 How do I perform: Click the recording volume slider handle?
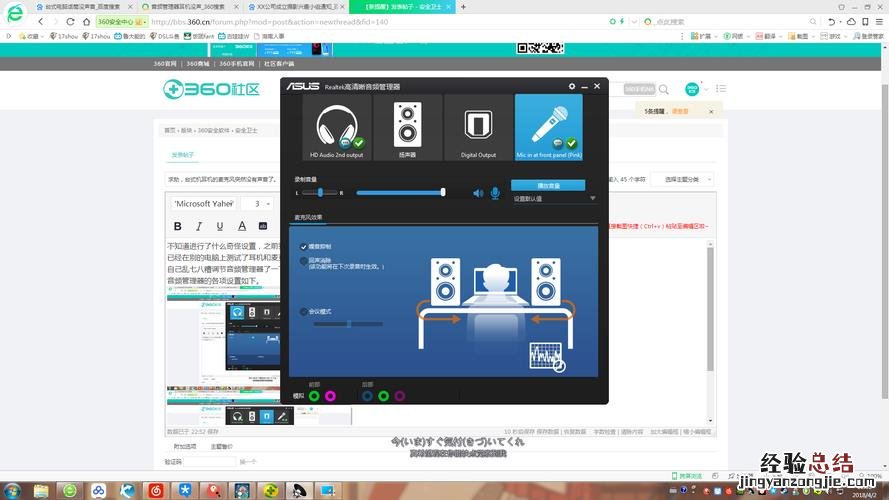(443, 192)
